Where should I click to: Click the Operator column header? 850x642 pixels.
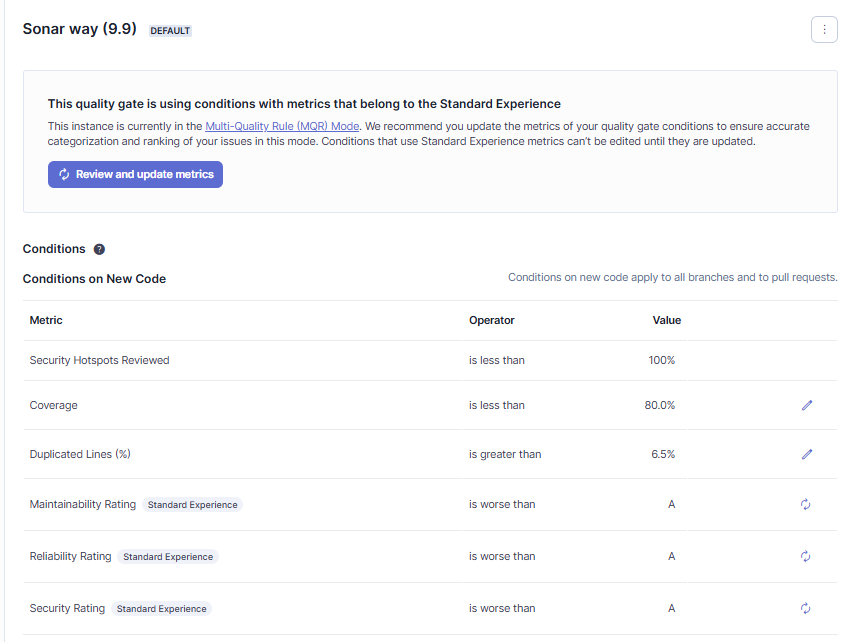click(492, 320)
